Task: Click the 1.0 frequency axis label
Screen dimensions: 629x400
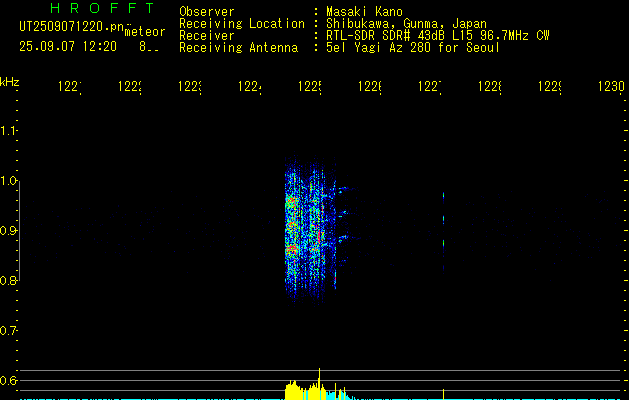Action: pyautogui.click(x=8, y=181)
